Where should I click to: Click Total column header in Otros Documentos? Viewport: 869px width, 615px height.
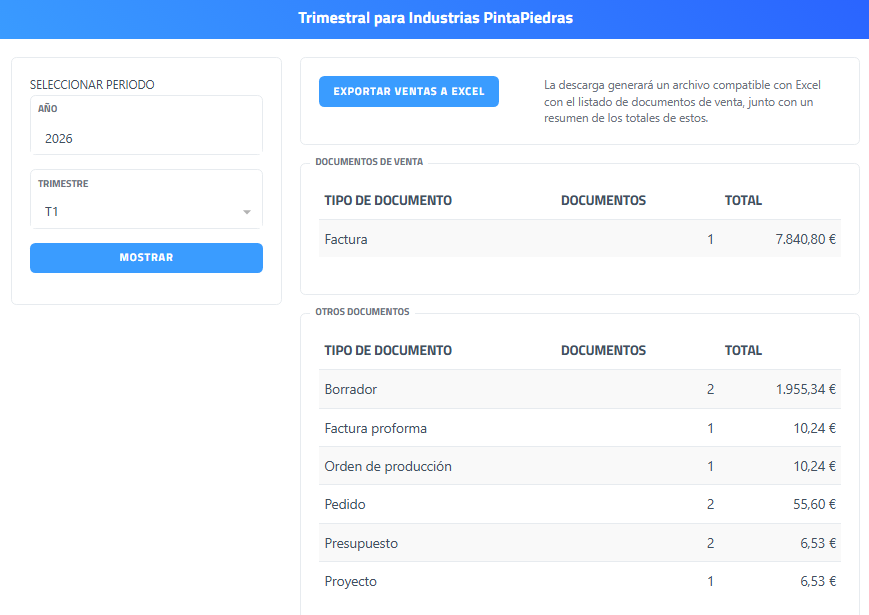pos(743,350)
